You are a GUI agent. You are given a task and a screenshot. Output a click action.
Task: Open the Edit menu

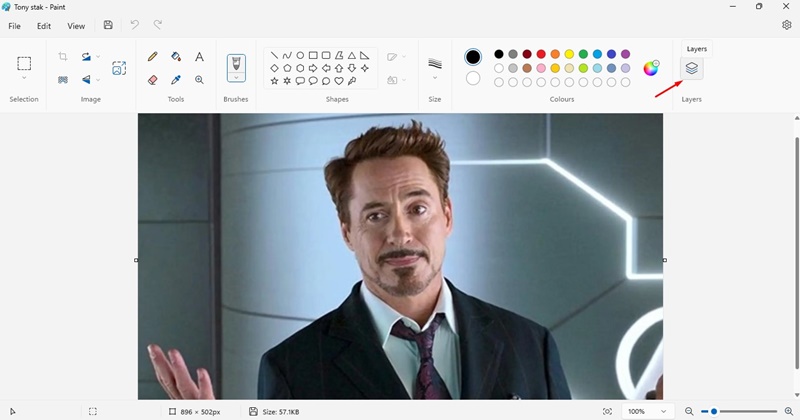44,26
